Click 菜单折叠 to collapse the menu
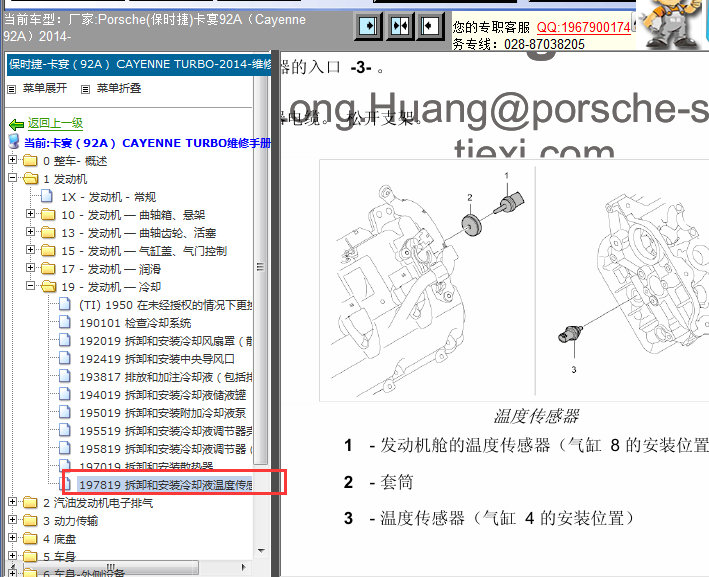 pyautogui.click(x=119, y=88)
